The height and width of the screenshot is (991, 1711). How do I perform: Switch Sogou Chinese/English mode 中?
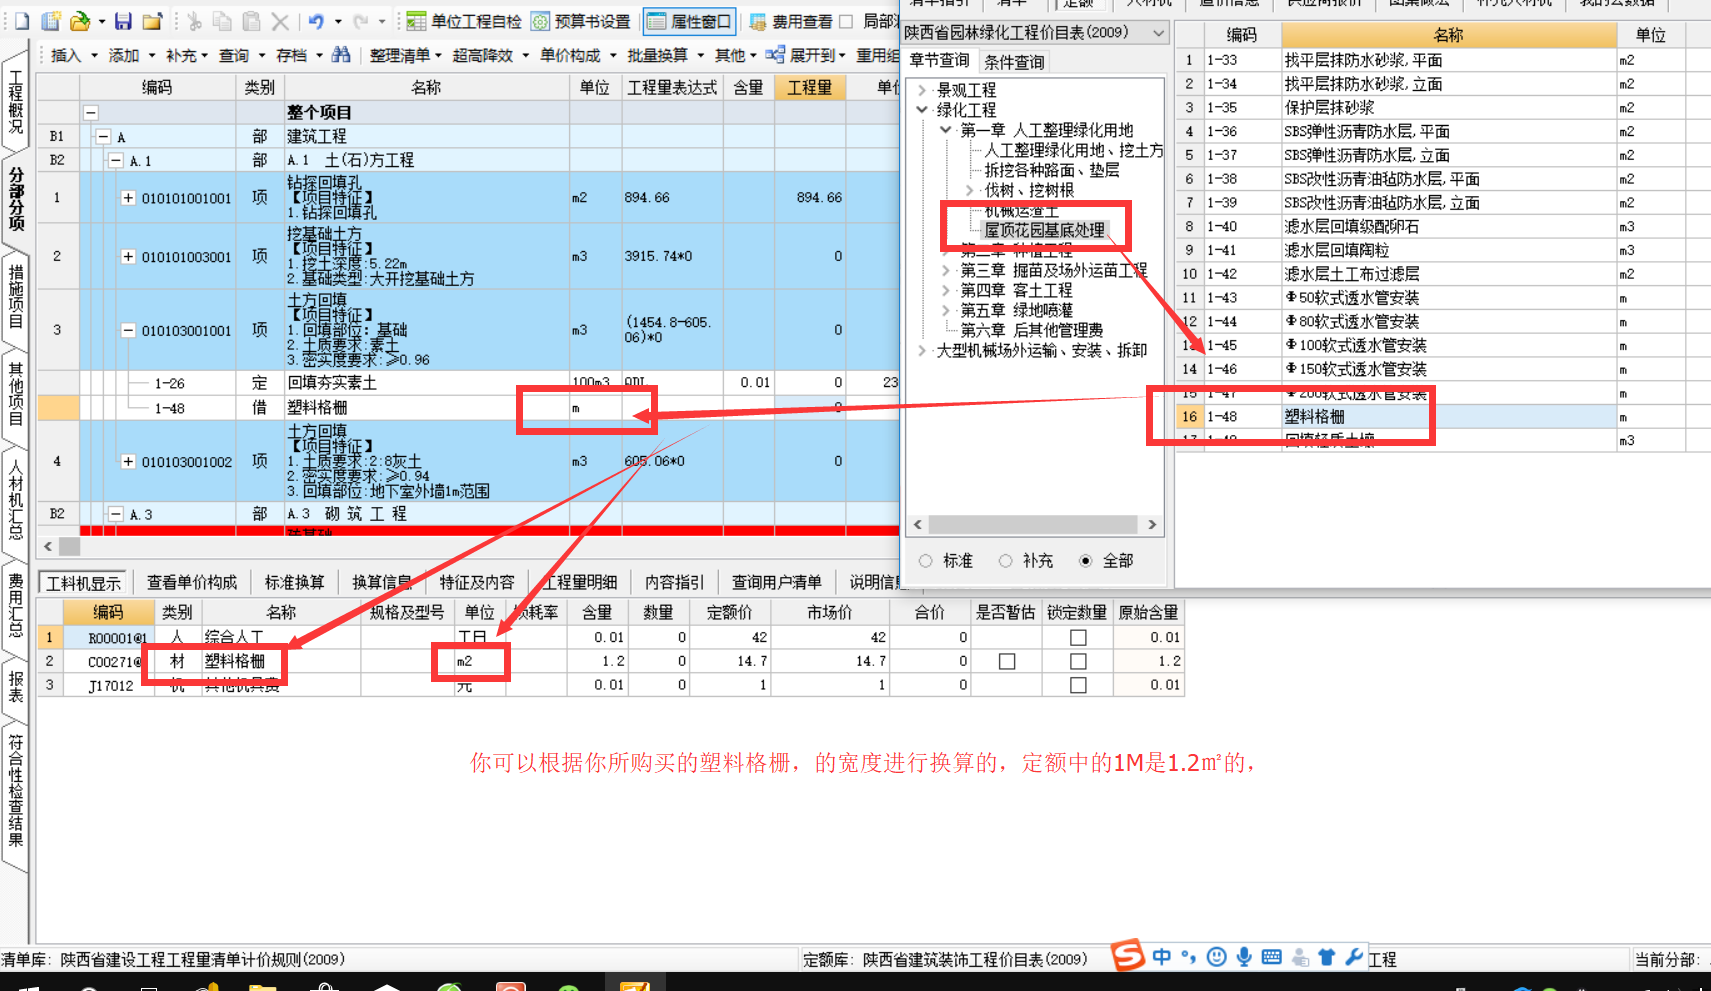tap(1161, 957)
